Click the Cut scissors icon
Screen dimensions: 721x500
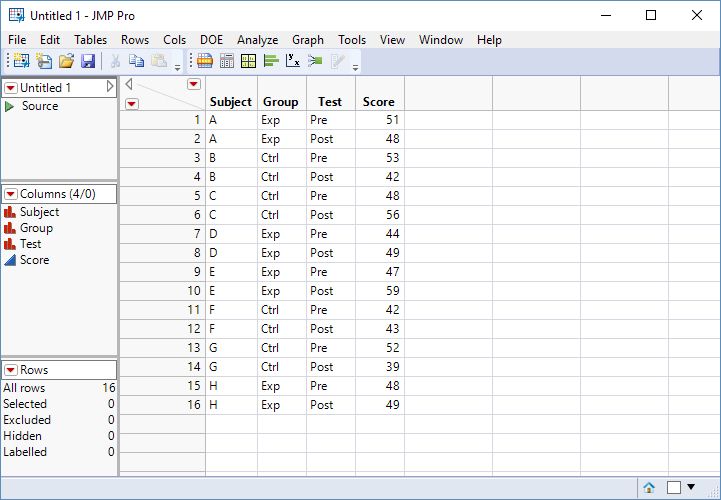pyautogui.click(x=115, y=61)
